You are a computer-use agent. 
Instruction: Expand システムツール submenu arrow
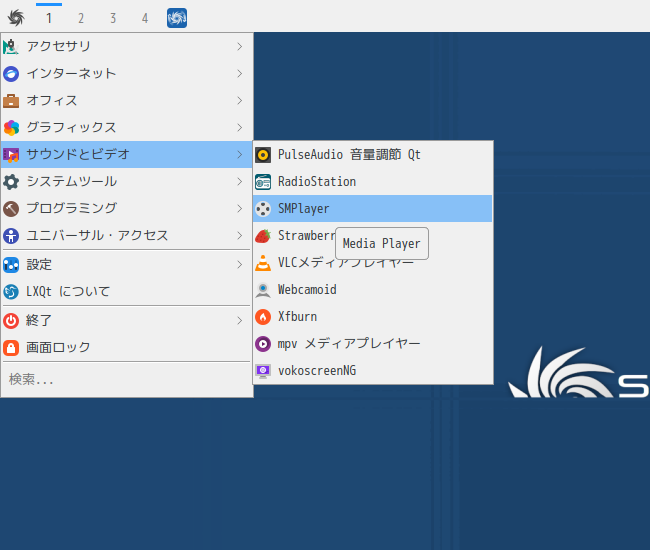240,182
